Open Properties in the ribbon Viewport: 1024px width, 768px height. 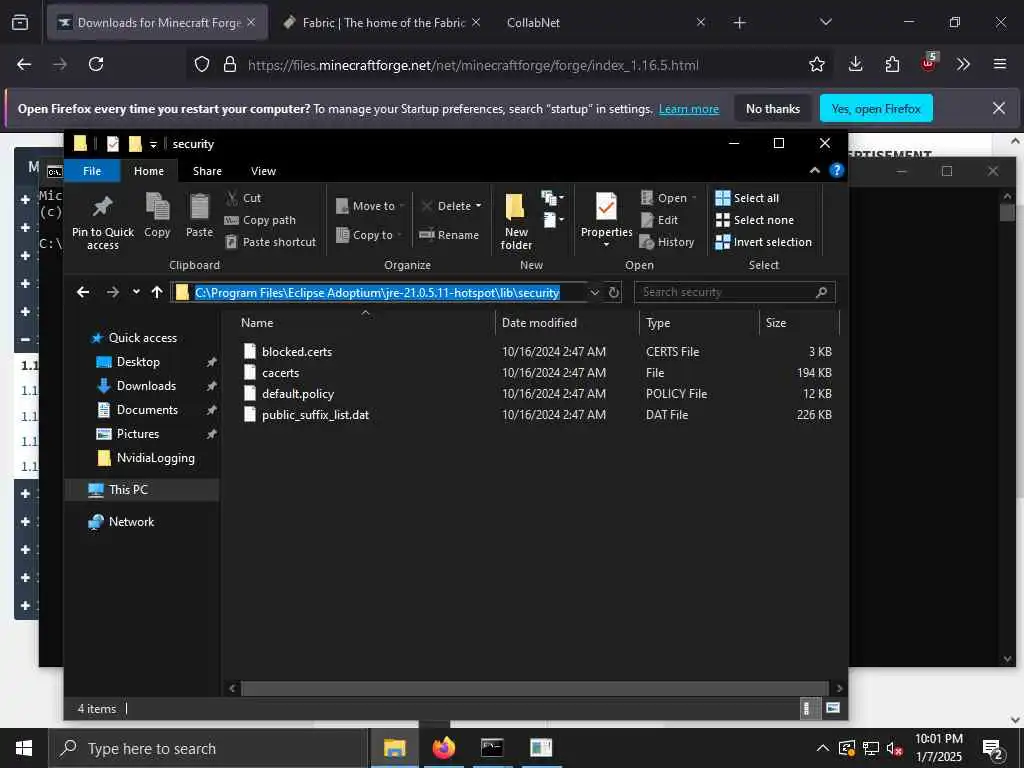[x=606, y=220]
